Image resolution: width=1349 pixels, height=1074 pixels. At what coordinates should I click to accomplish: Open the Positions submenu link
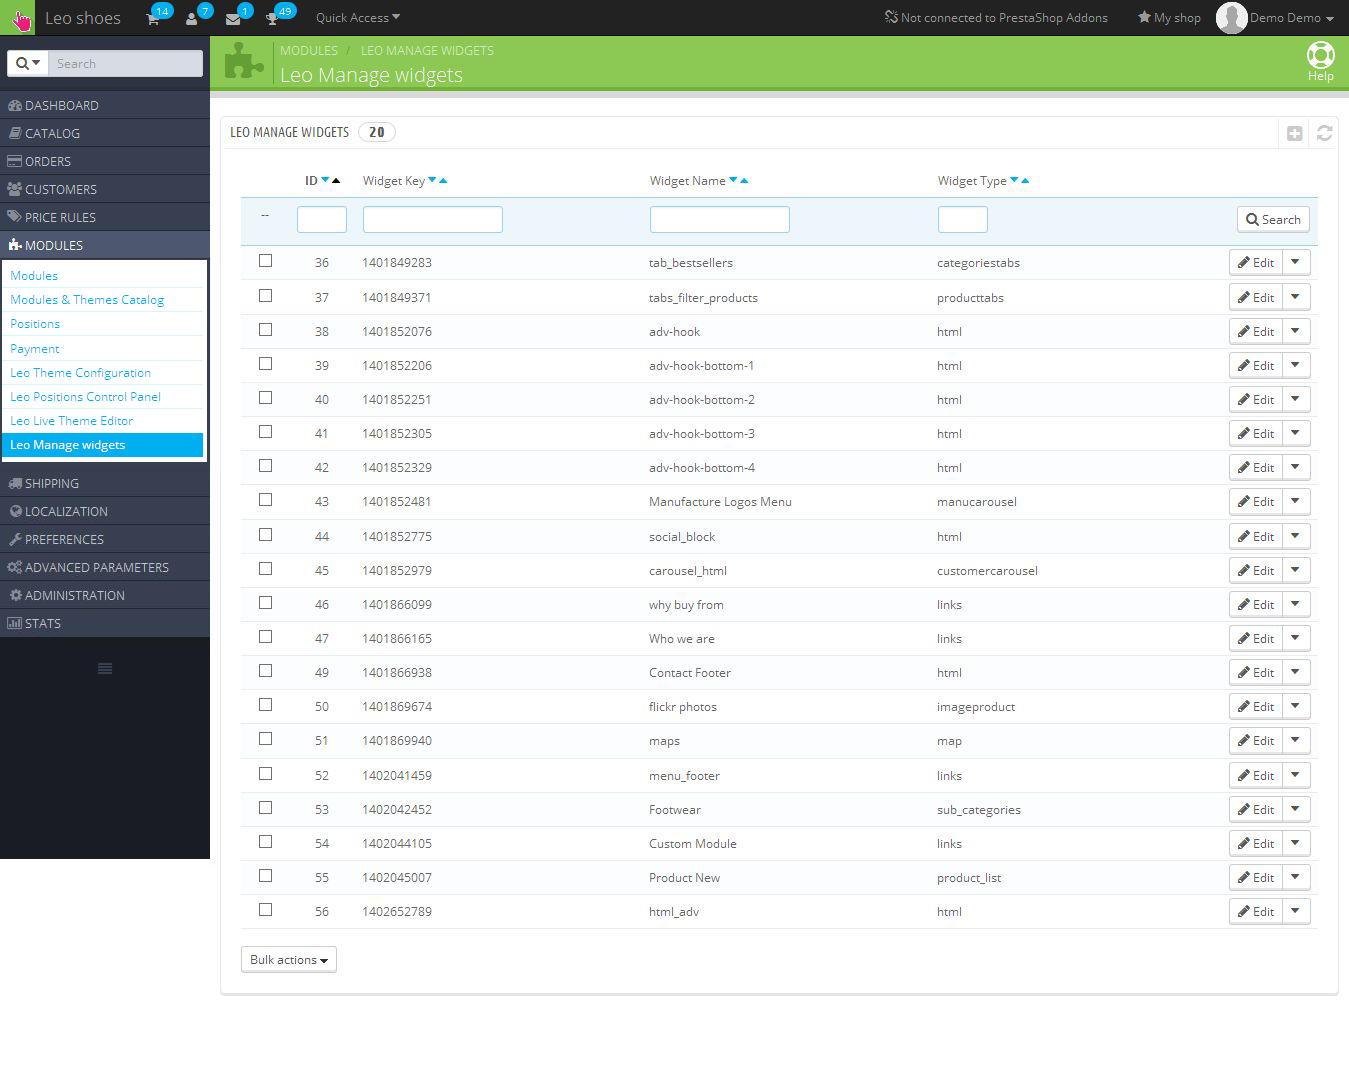pos(35,324)
